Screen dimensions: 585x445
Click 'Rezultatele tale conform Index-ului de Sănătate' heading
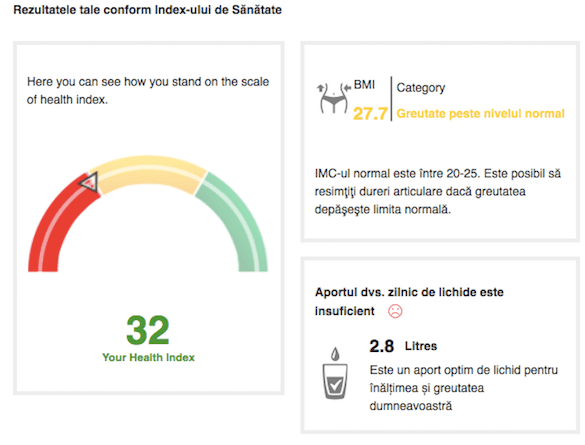147,10
